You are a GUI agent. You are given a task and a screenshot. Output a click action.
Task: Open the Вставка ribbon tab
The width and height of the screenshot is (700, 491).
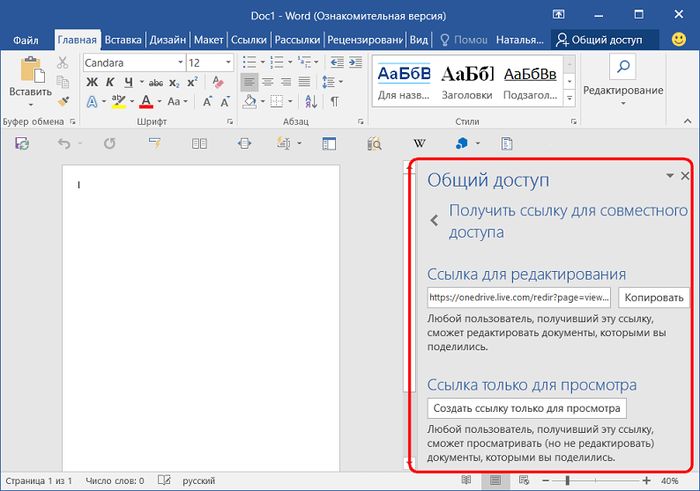(x=124, y=40)
